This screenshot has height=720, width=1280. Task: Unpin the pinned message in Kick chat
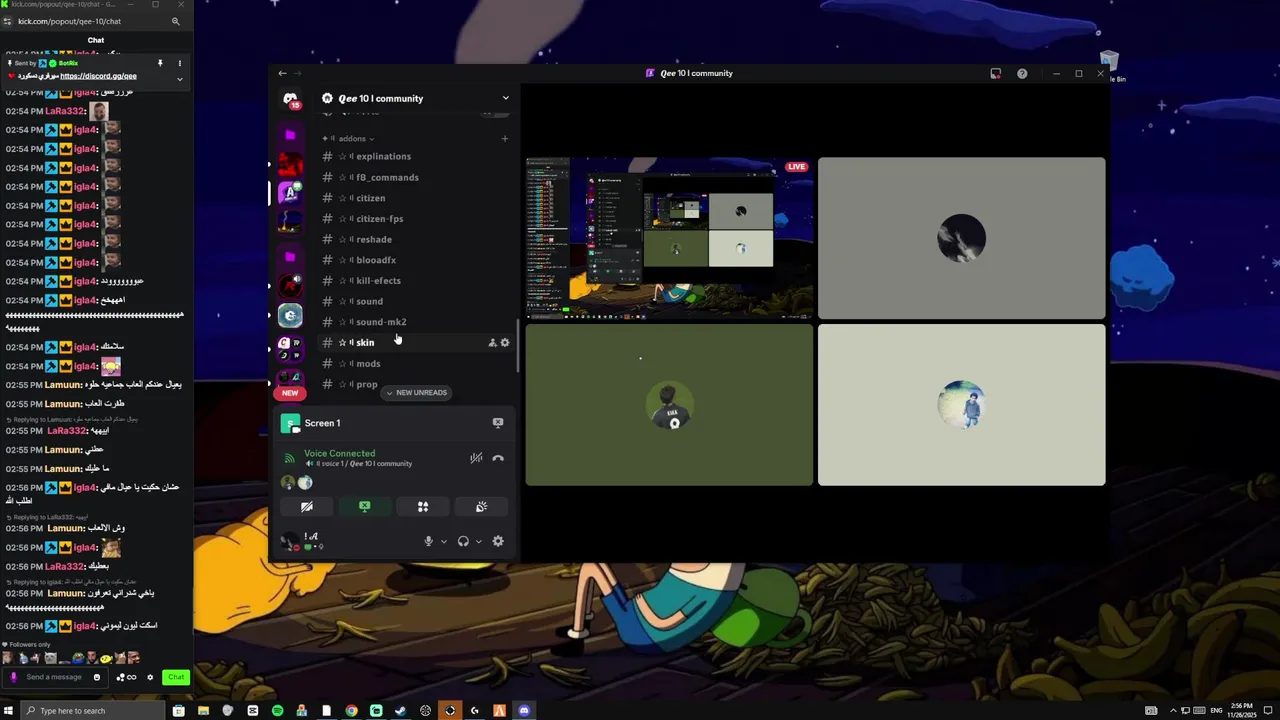pyautogui.click(x=160, y=63)
